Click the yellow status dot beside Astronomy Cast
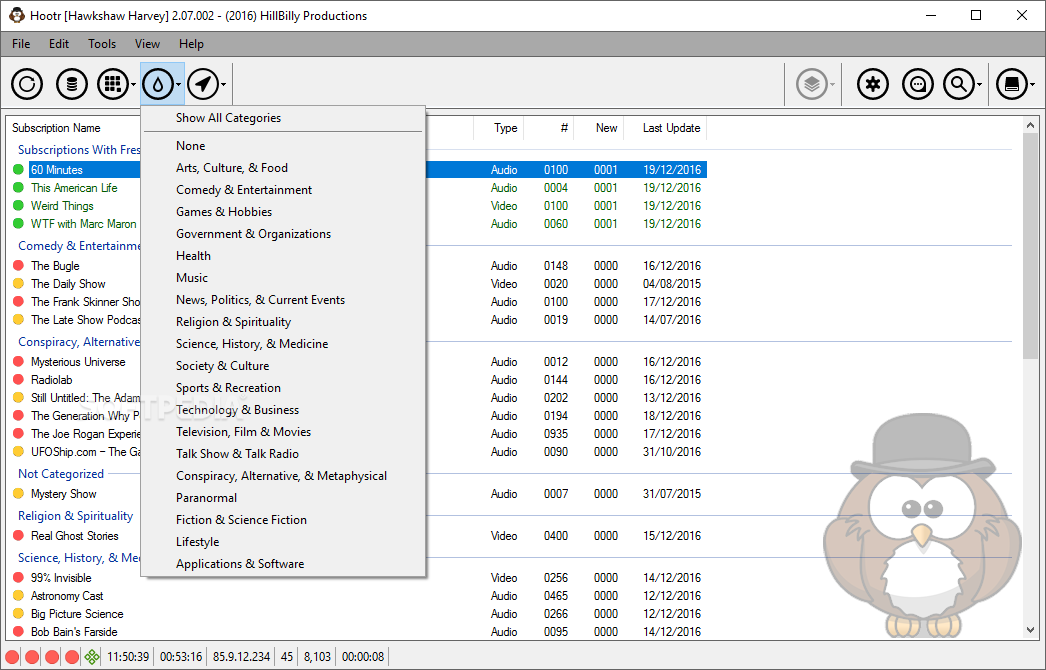The width and height of the screenshot is (1046, 670). coord(18,596)
